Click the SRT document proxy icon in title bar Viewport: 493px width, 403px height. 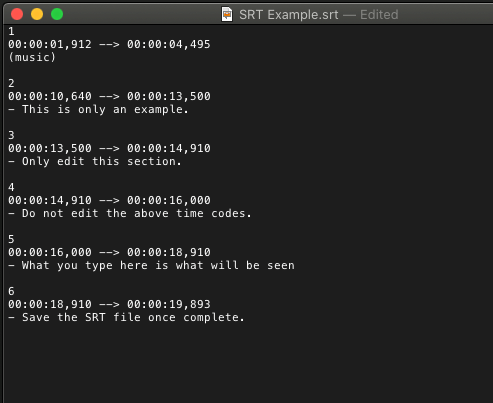click(227, 14)
